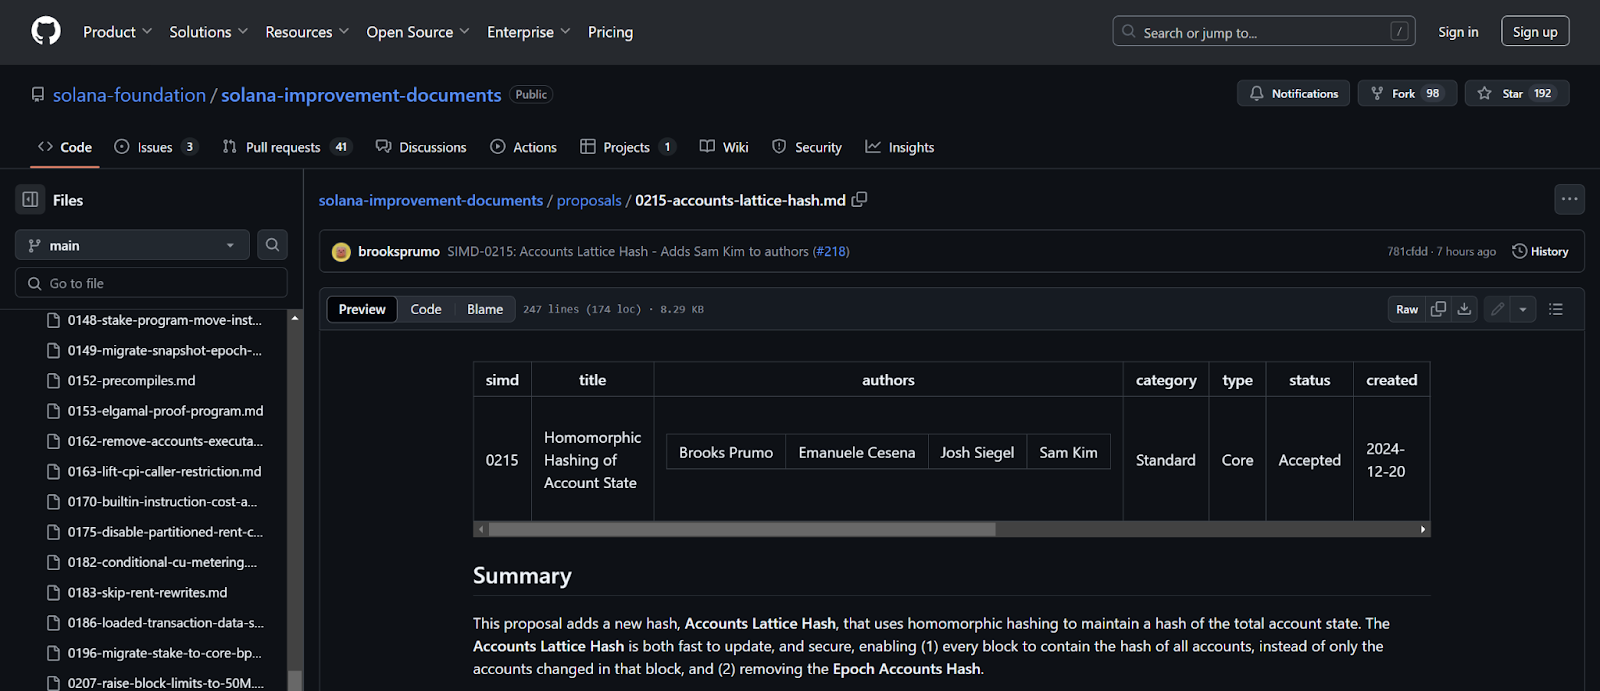
Task: Click brooksprumo avatar icon
Action: click(x=341, y=252)
